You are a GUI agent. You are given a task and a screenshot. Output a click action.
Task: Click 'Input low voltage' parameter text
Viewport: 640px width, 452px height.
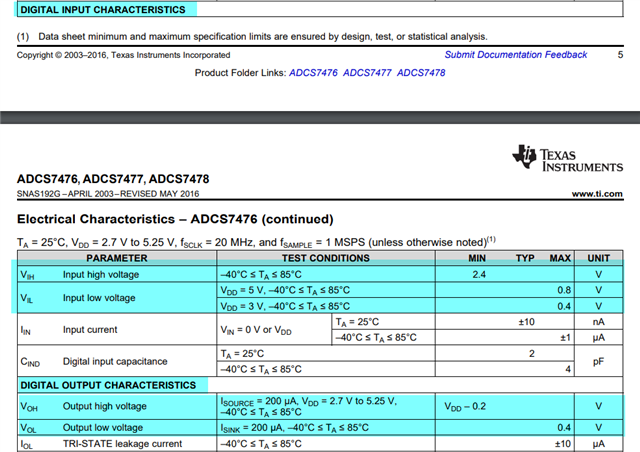pyautogui.click(x=99, y=298)
